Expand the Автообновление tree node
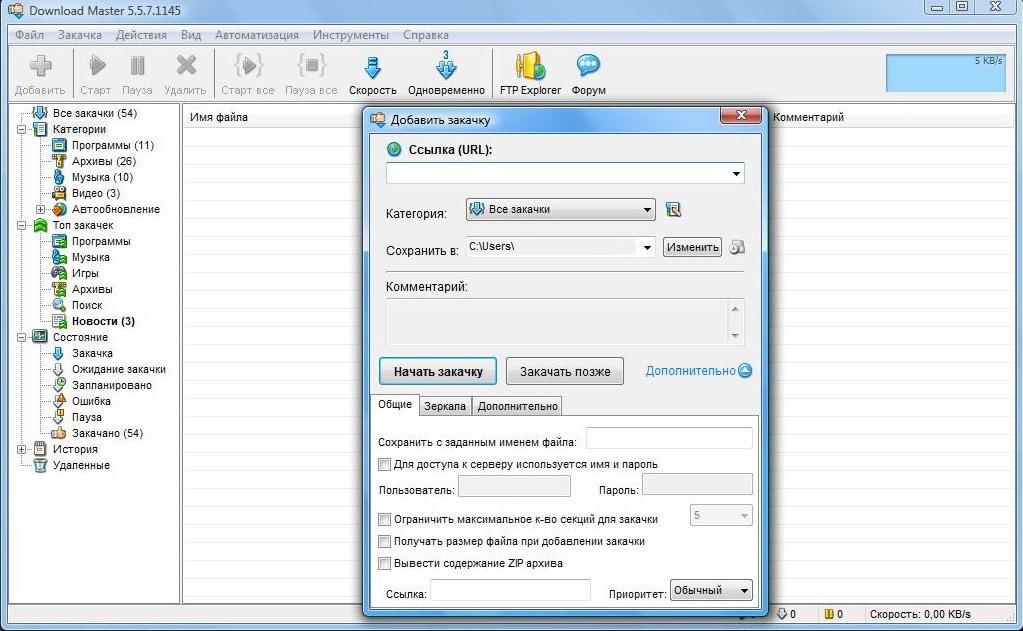This screenshot has height=631, width=1023. [x=40, y=209]
